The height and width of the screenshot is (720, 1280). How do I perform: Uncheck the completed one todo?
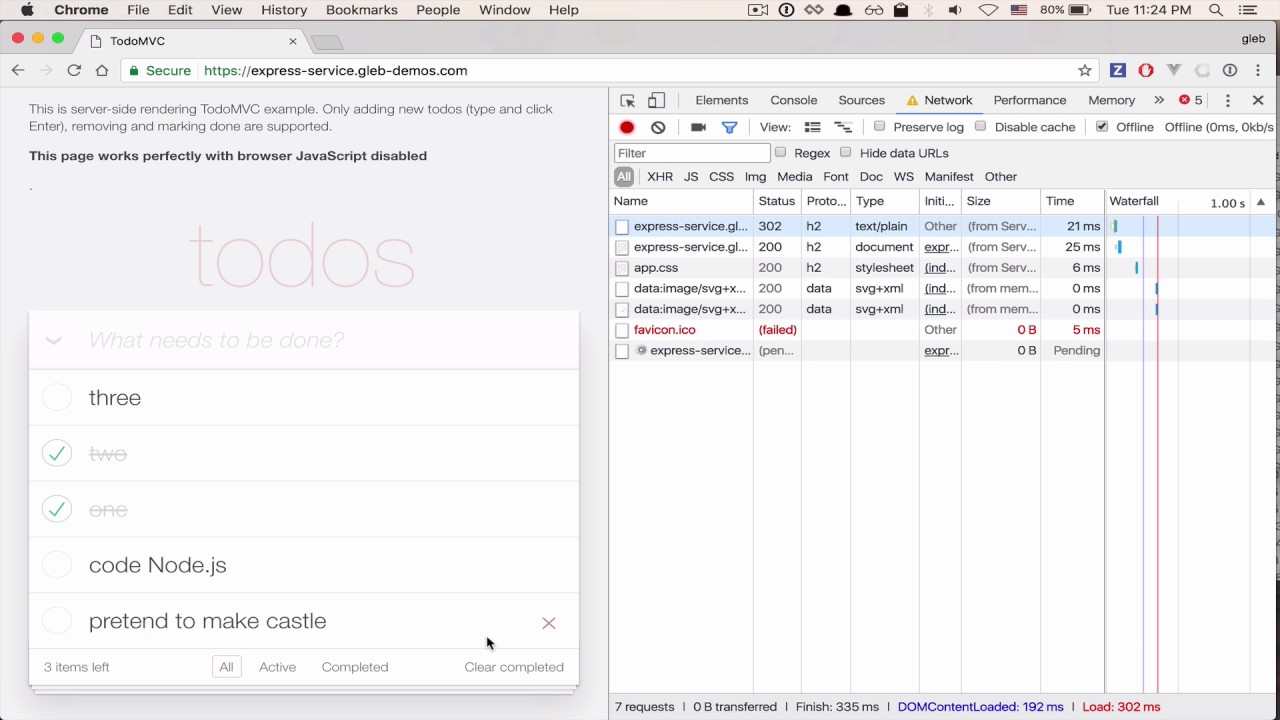[57, 509]
